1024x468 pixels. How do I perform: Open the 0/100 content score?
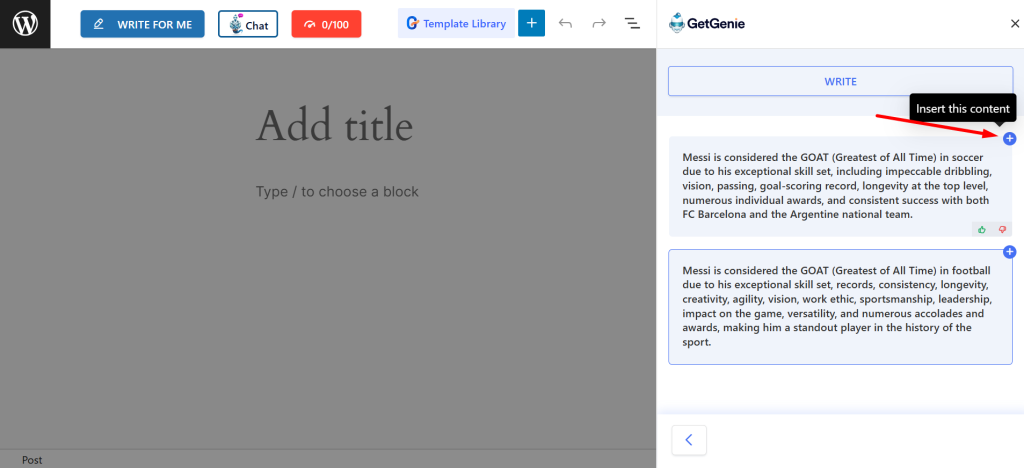pyautogui.click(x=326, y=24)
